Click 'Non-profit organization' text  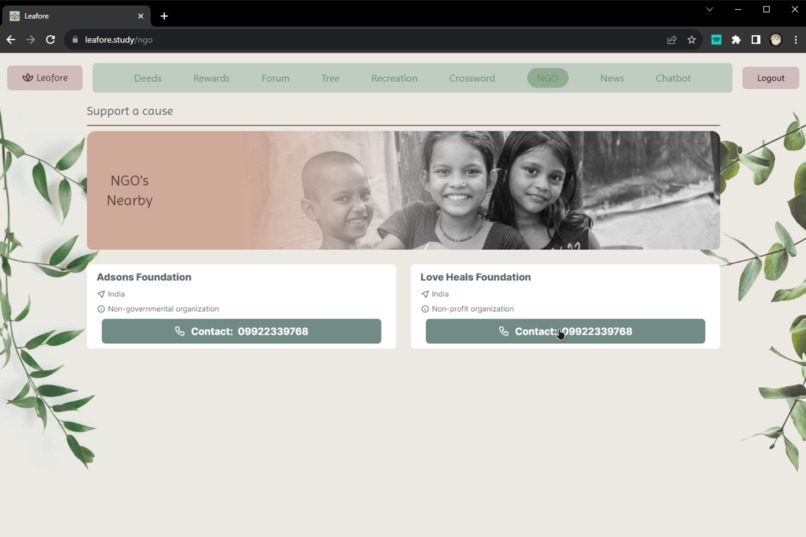(x=472, y=309)
